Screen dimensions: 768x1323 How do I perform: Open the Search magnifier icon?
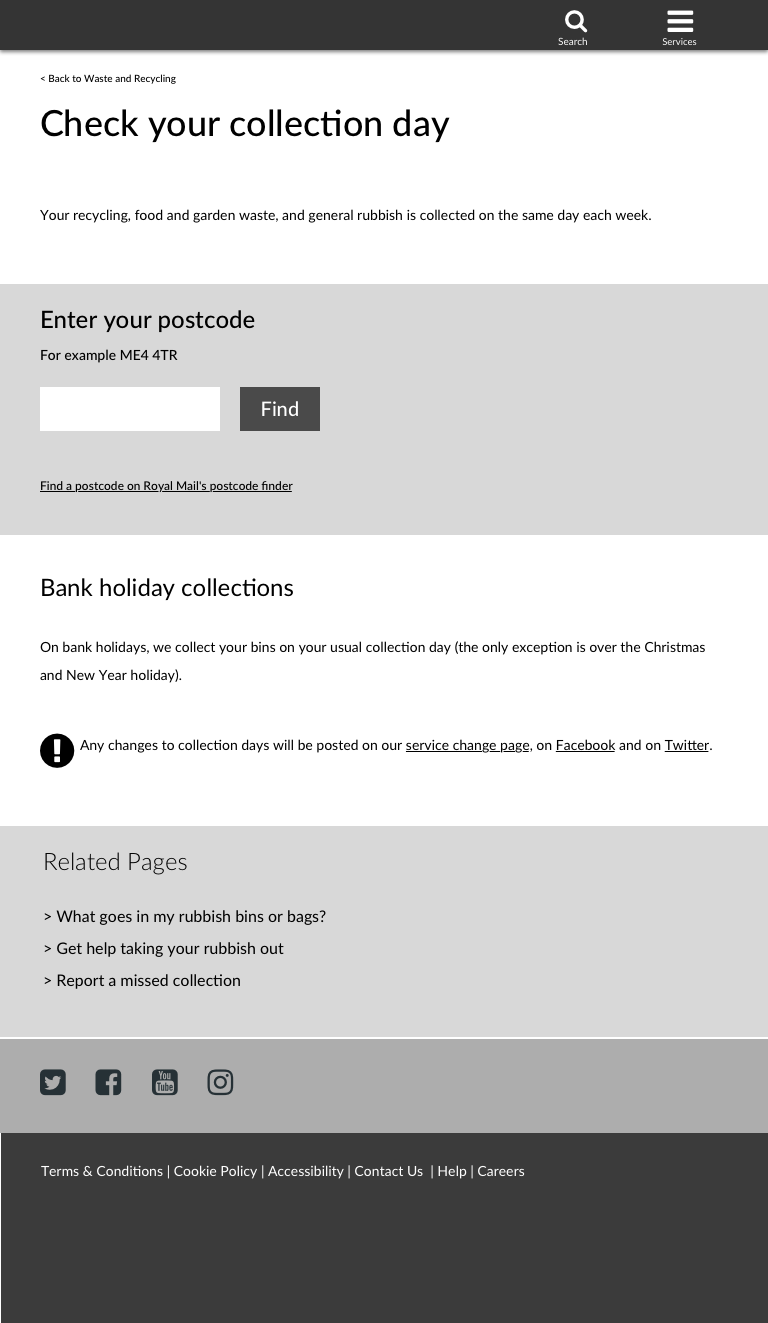[x=575, y=23]
